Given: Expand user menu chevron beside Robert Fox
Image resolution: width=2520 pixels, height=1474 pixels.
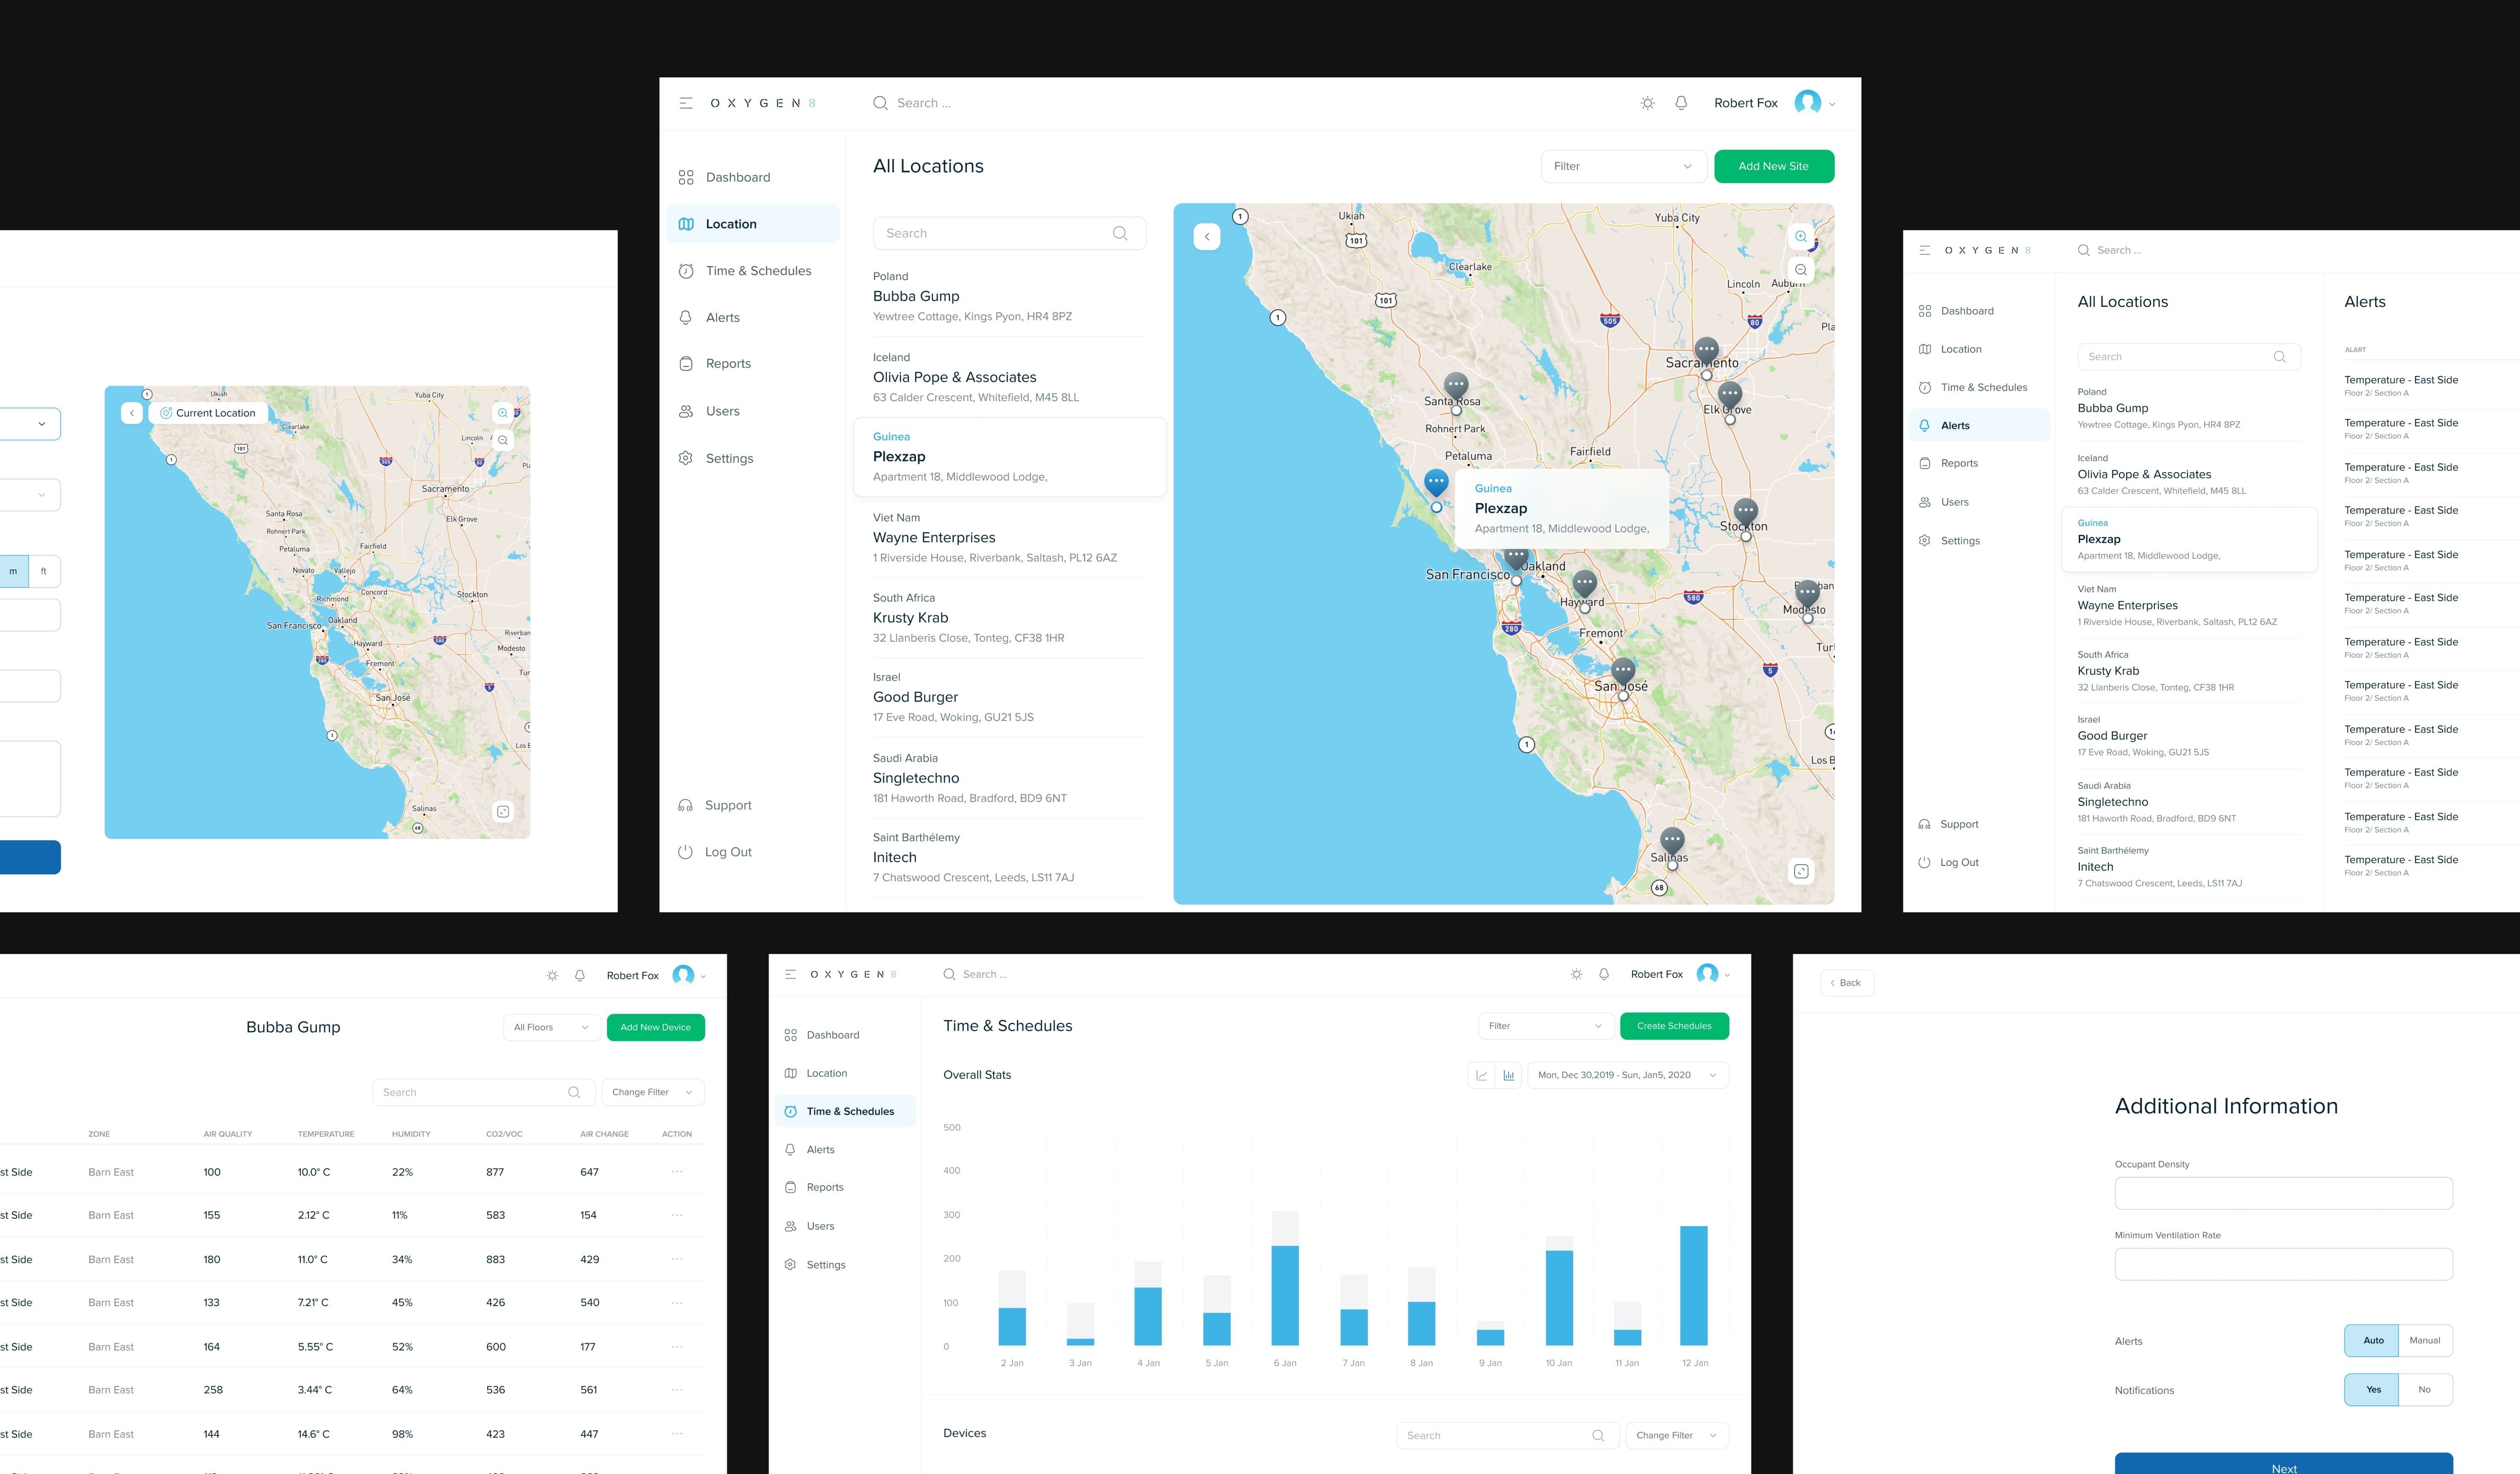Looking at the screenshot, I should click(1832, 104).
